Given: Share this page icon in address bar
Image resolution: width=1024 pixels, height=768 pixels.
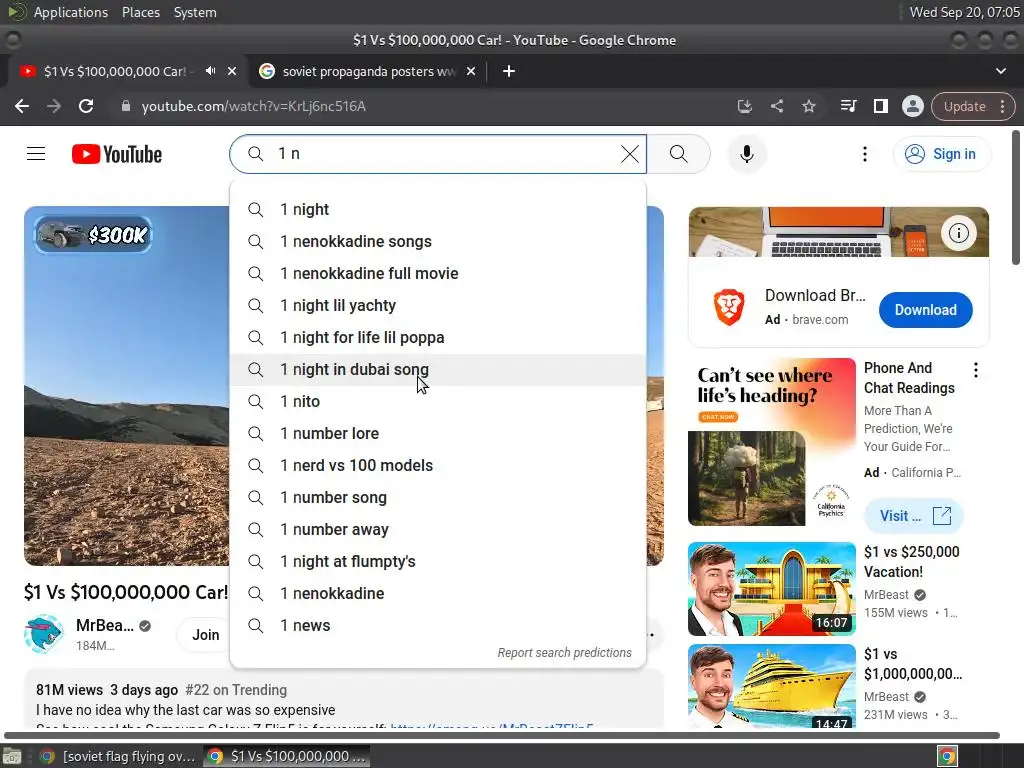Looking at the screenshot, I should (x=776, y=106).
